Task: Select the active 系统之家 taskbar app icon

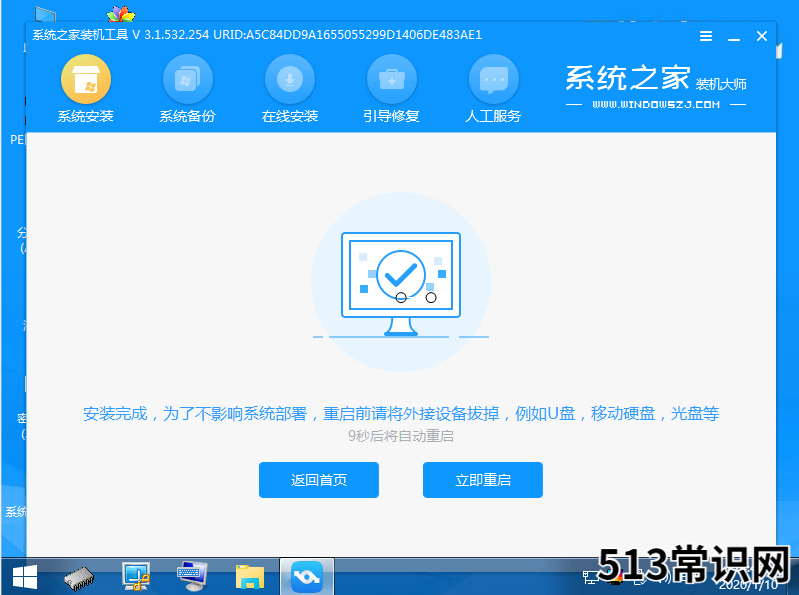Action: (x=307, y=577)
